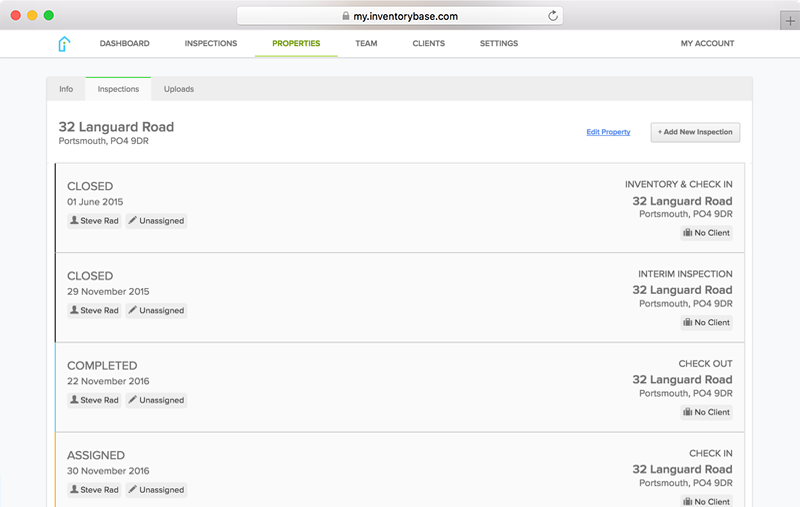
Task: Open the My Account menu
Action: pyautogui.click(x=707, y=43)
